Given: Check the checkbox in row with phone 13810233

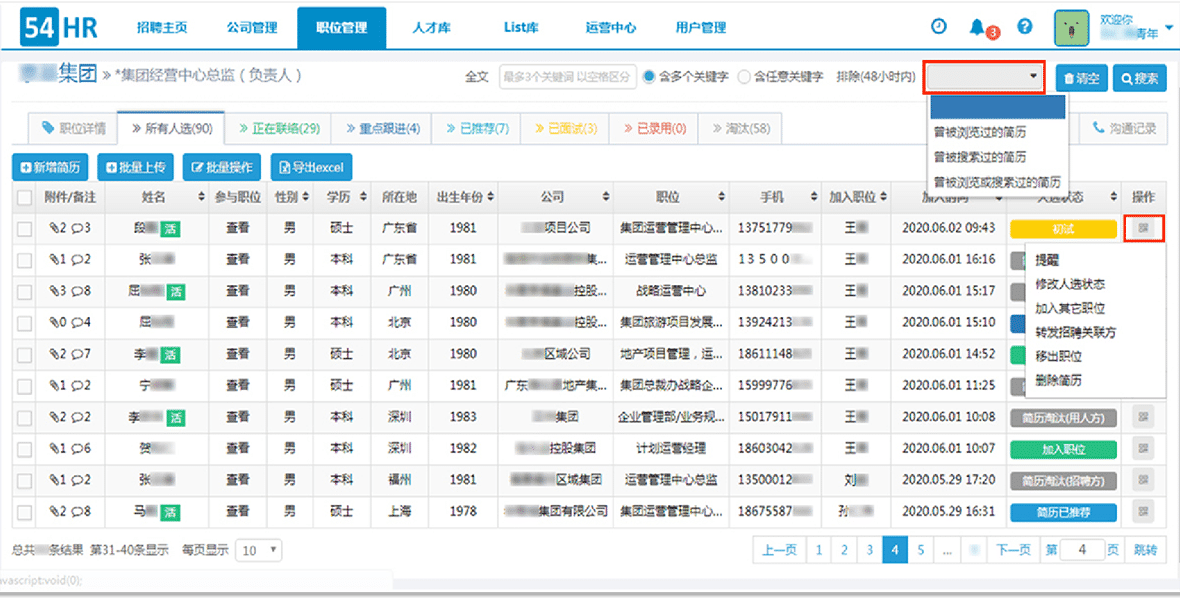Looking at the screenshot, I should (25, 291).
